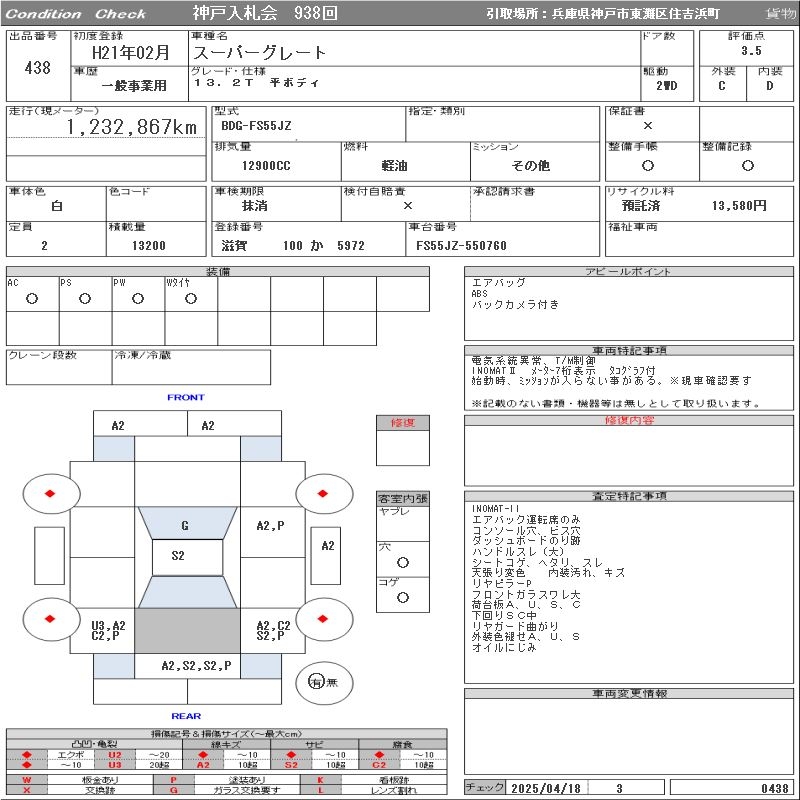Click the circled 有 spare tire mark

(316, 682)
